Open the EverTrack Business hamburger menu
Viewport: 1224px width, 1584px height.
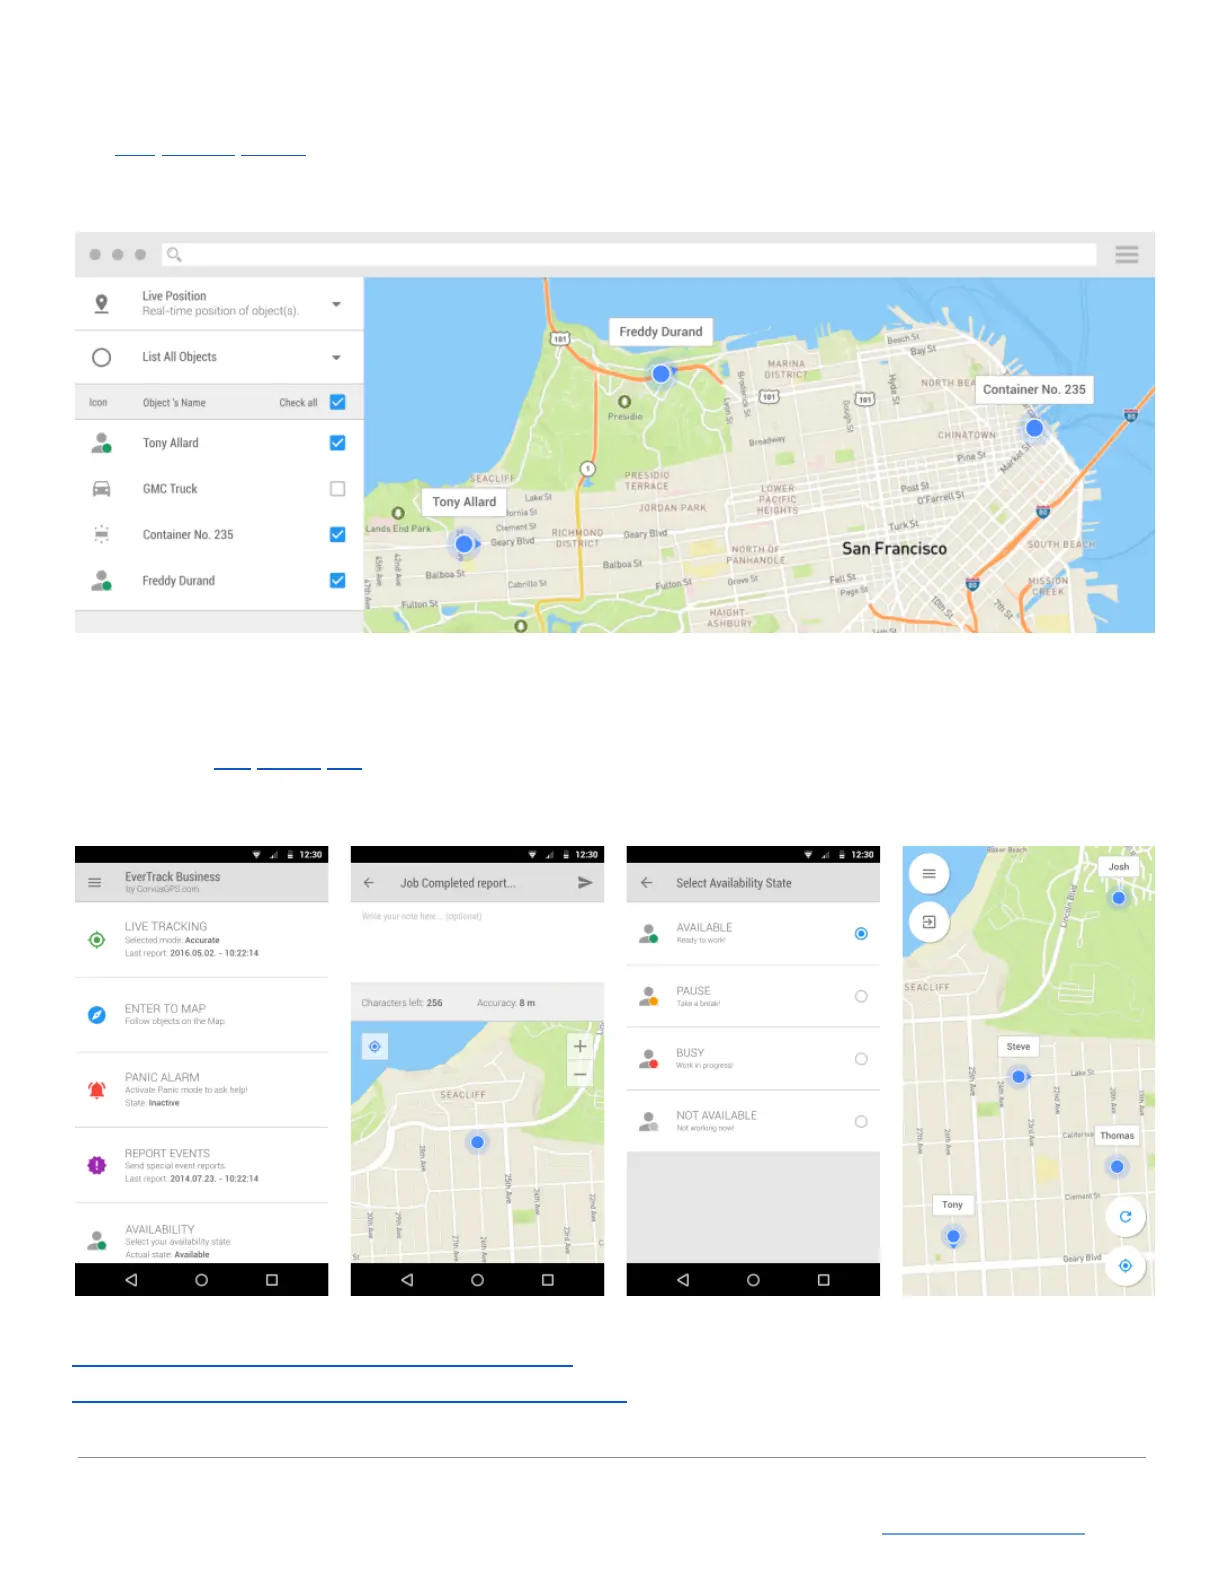click(95, 882)
